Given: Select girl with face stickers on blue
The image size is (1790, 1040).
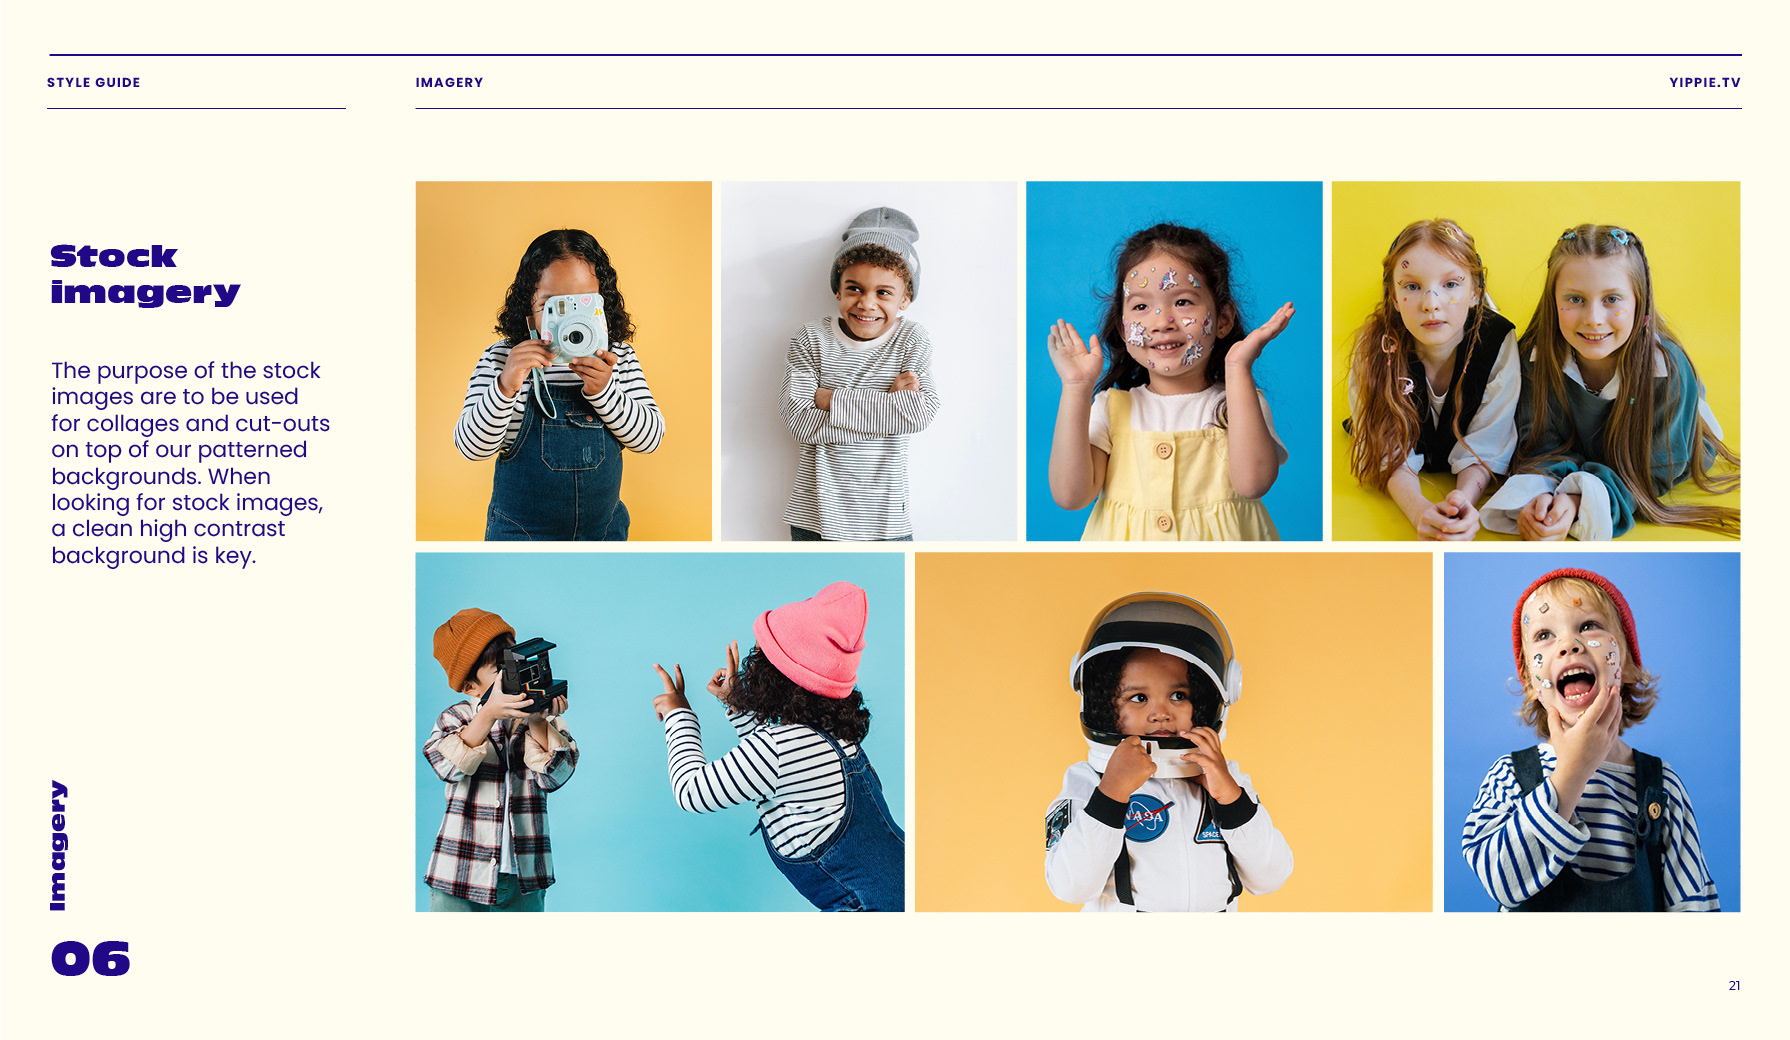Looking at the screenshot, I should point(1174,361).
